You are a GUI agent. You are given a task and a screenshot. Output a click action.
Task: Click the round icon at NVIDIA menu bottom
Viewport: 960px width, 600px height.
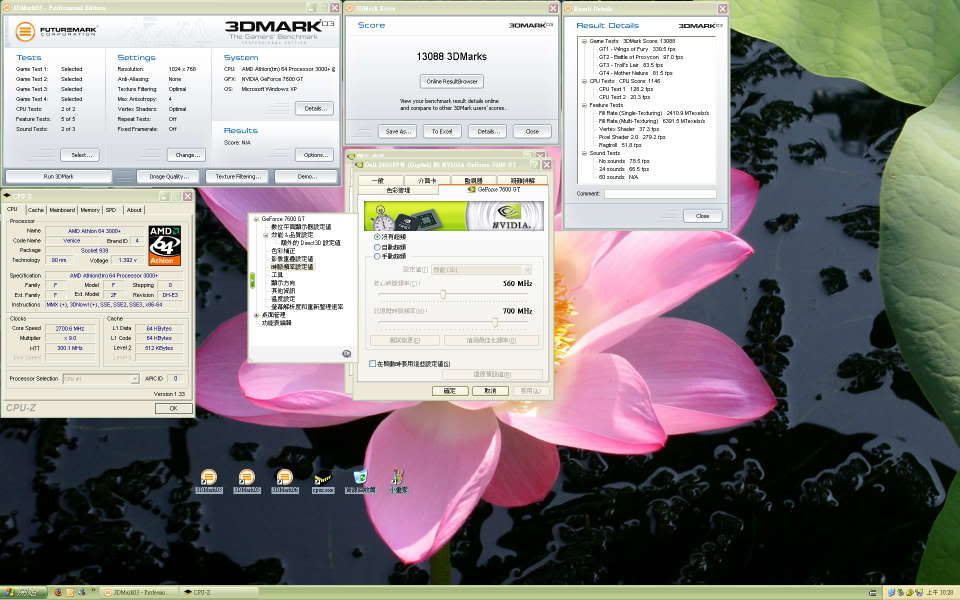click(346, 353)
